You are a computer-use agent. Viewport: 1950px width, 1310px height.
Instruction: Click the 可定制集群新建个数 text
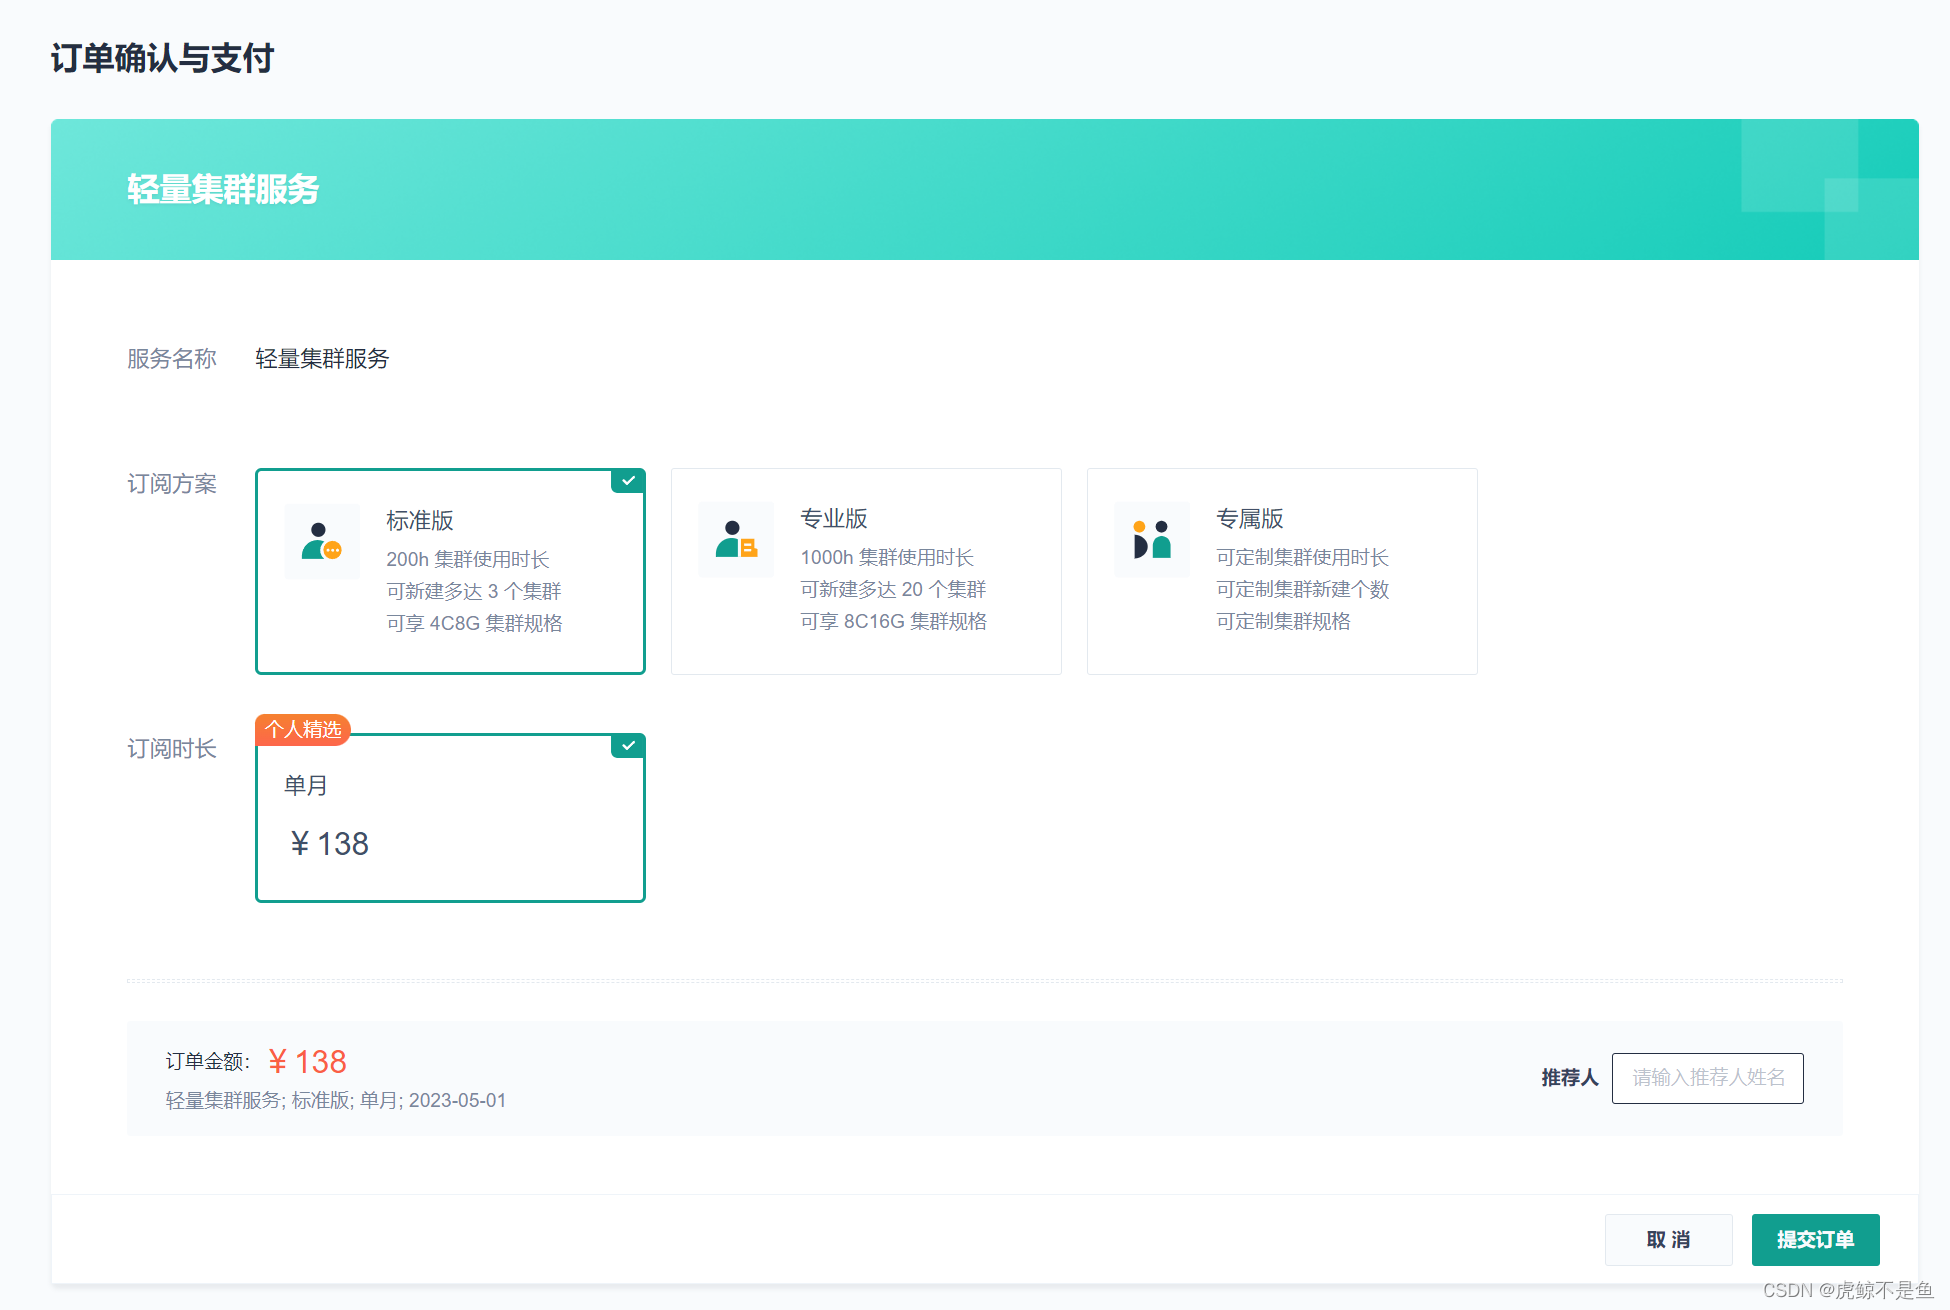tap(1302, 589)
